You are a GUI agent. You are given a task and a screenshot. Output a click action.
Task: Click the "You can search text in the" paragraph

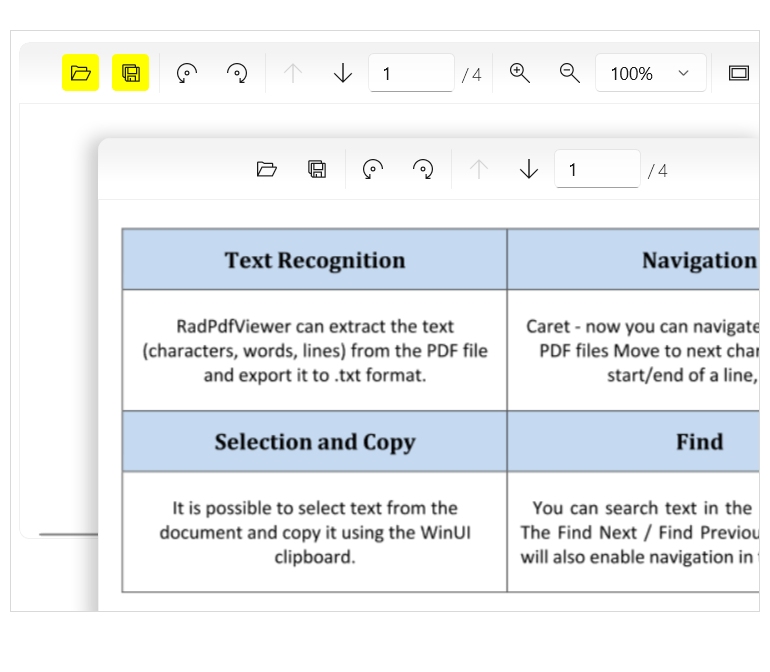[639, 532]
